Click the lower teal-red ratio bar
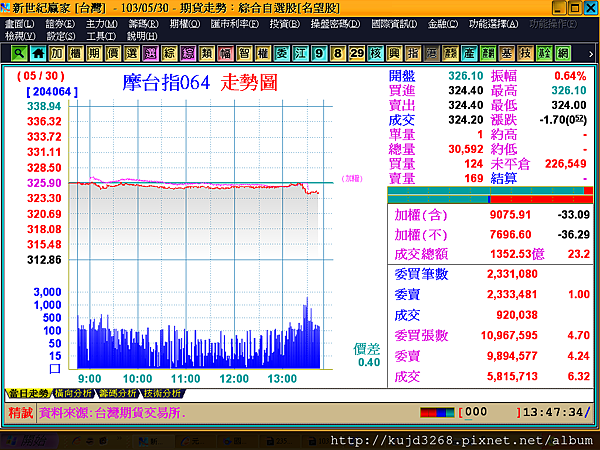The width and height of the screenshot is (600, 450). [x=490, y=199]
